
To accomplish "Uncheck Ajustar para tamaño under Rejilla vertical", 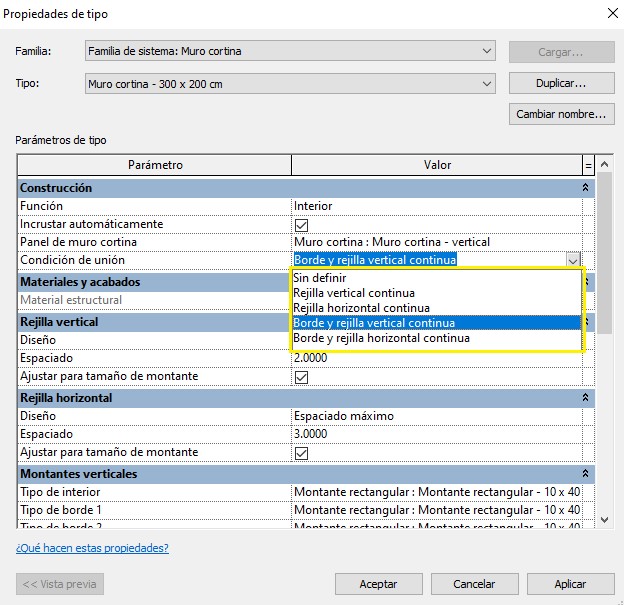I will [301, 377].
